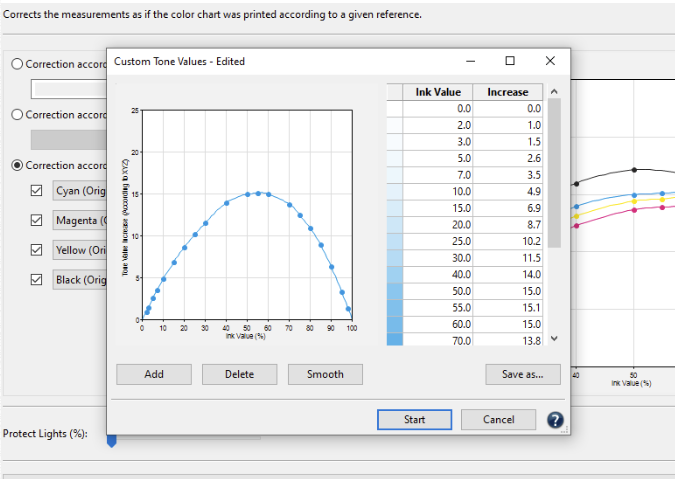Select the Ink Value 40.0 cell
This screenshot has height=479, width=675.
click(x=438, y=275)
